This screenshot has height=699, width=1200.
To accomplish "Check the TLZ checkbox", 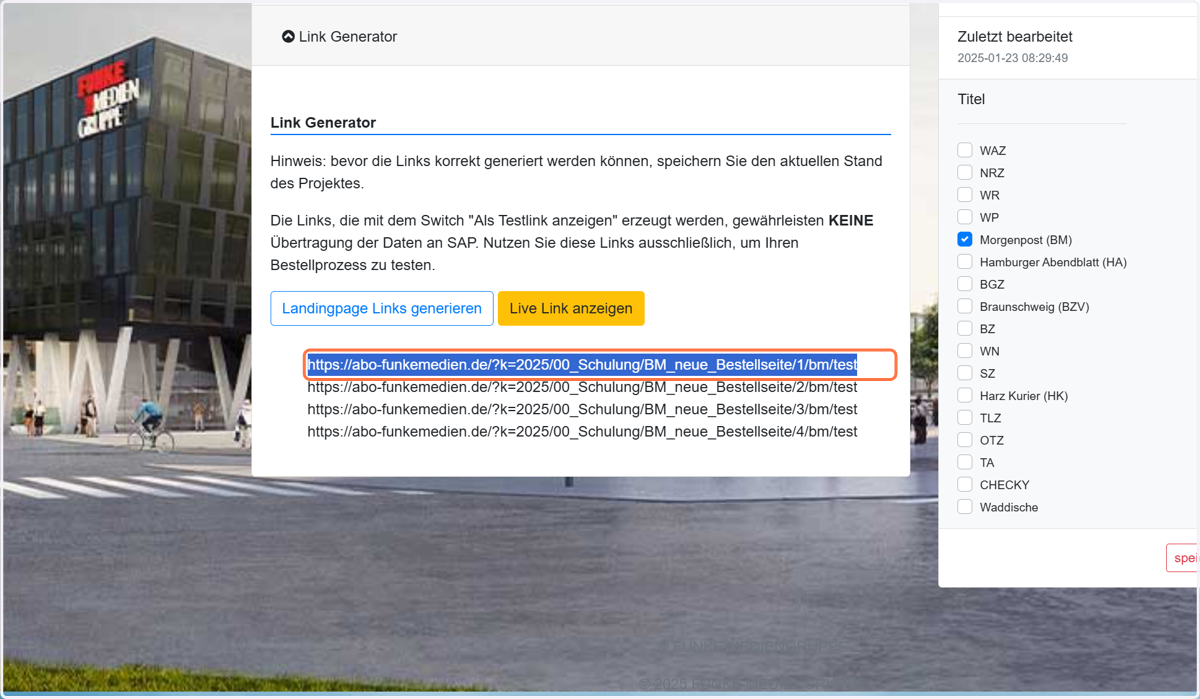I will 965,417.
